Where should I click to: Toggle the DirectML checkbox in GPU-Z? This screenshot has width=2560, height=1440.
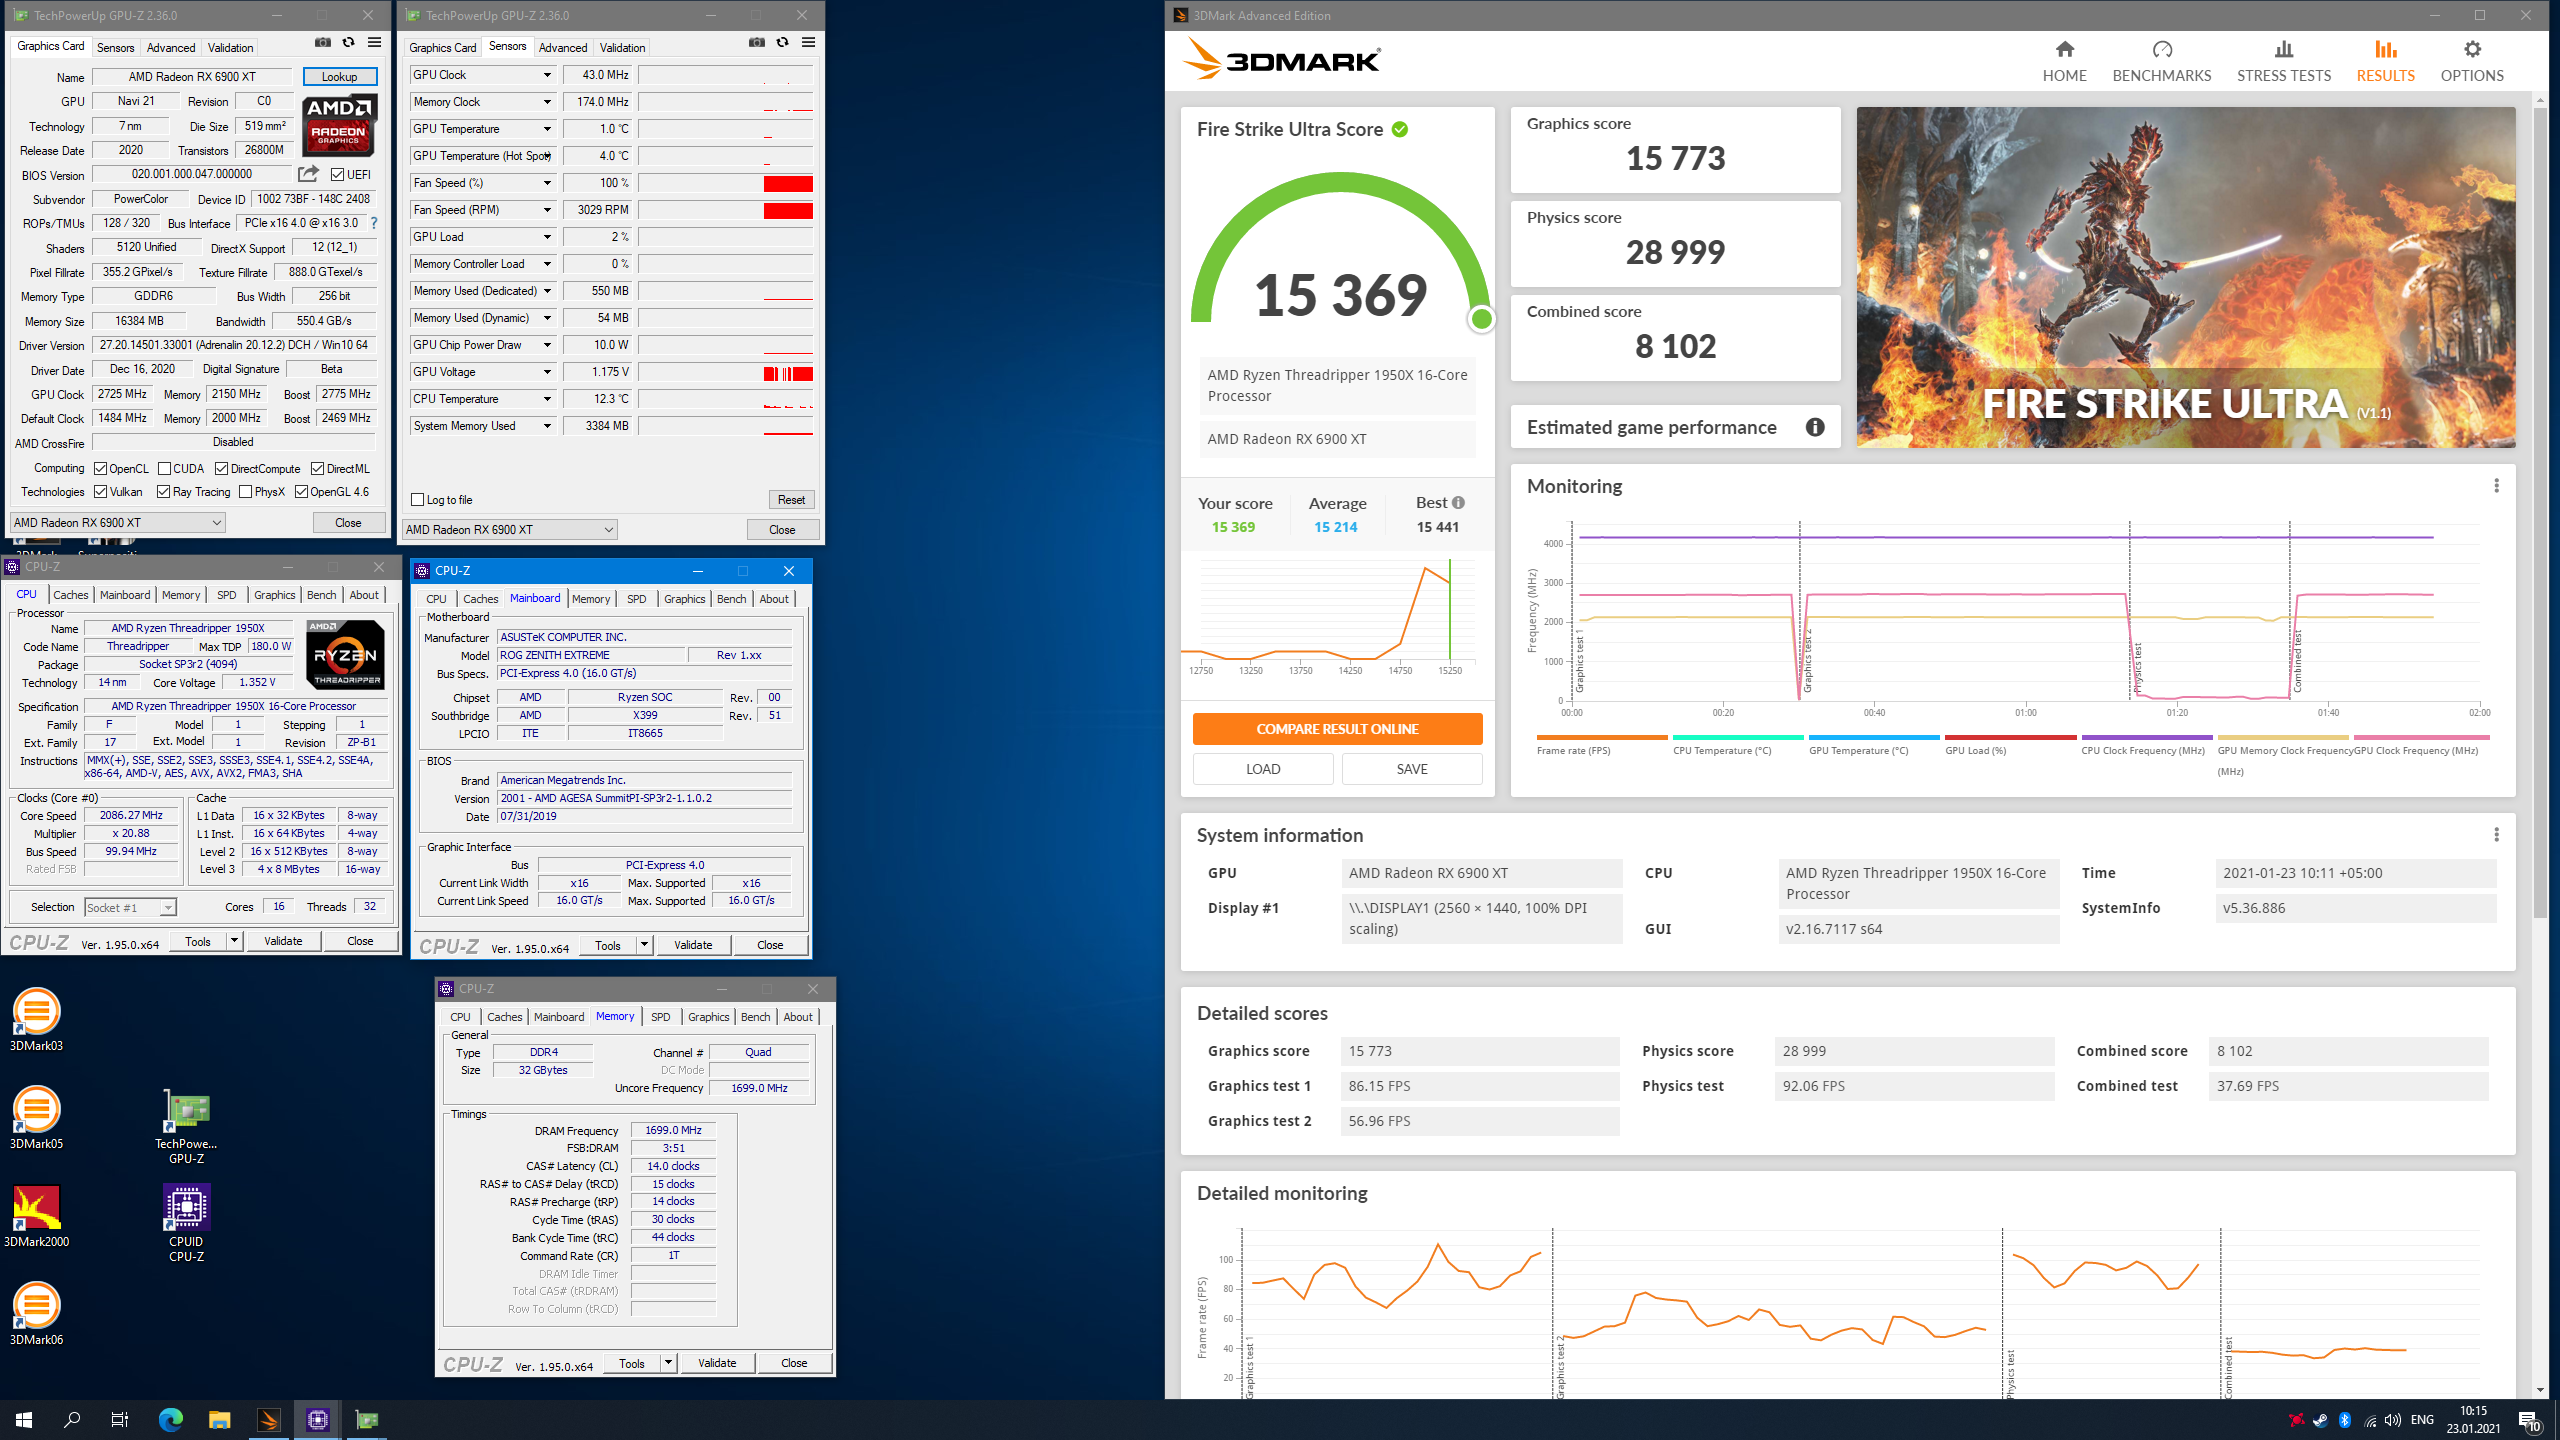pos(318,469)
